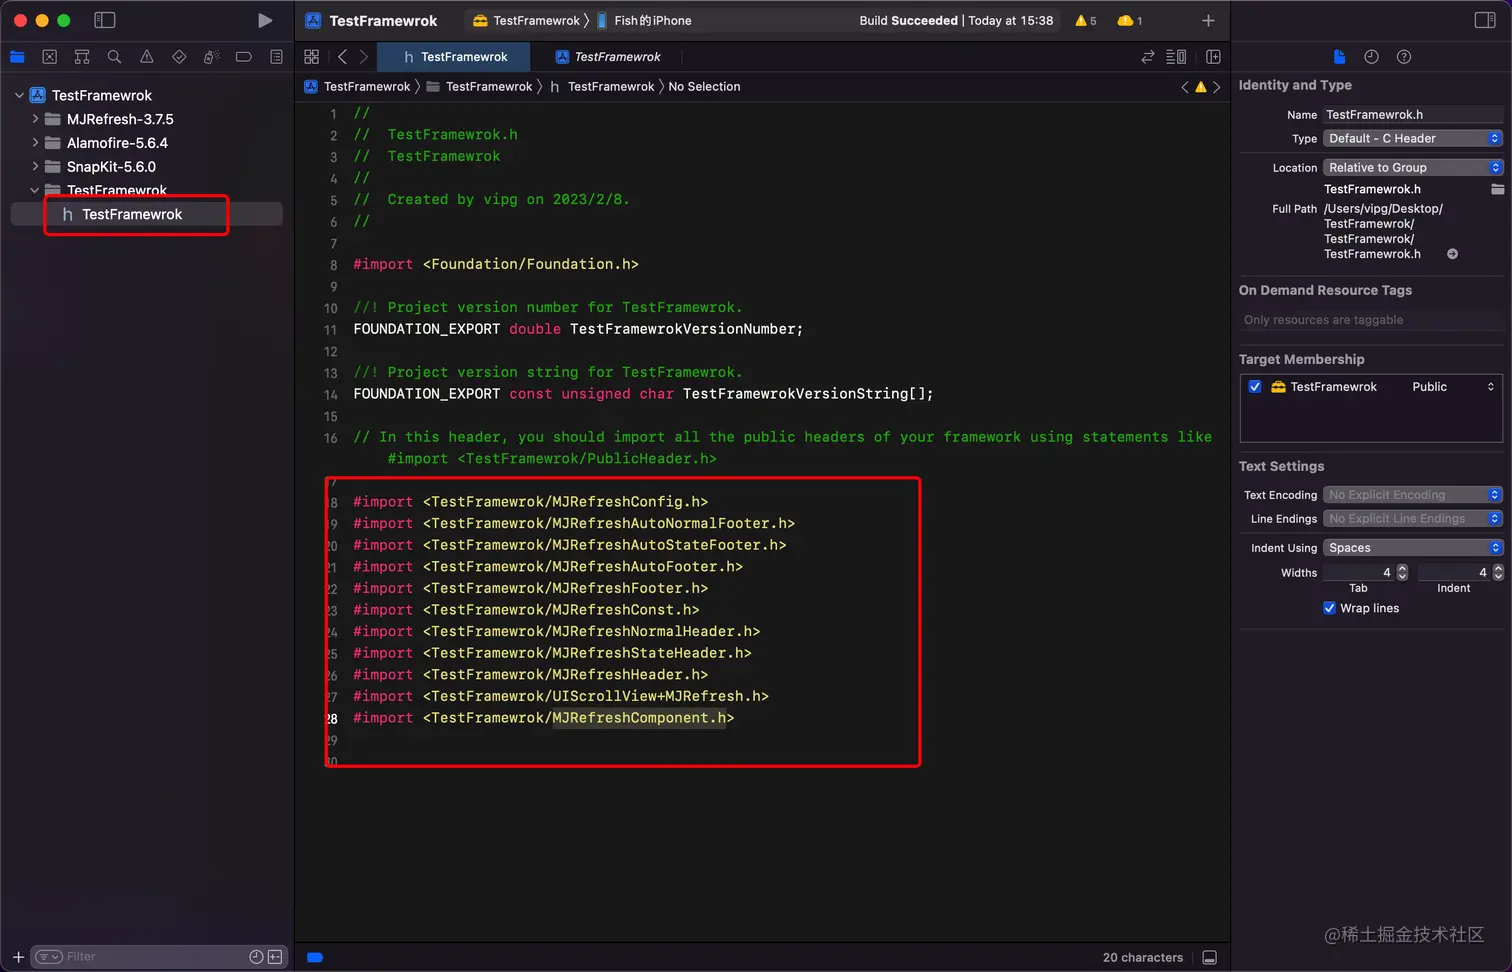Image resolution: width=1512 pixels, height=972 pixels.
Task: Open the Text Encoding dropdown
Action: tap(1413, 495)
